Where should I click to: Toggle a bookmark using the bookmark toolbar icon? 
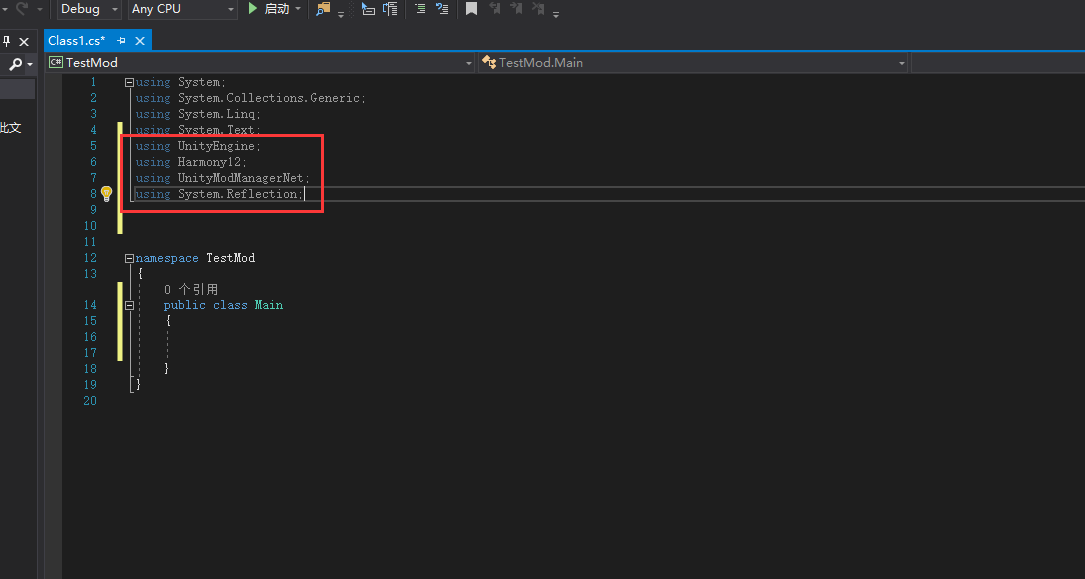click(x=472, y=11)
